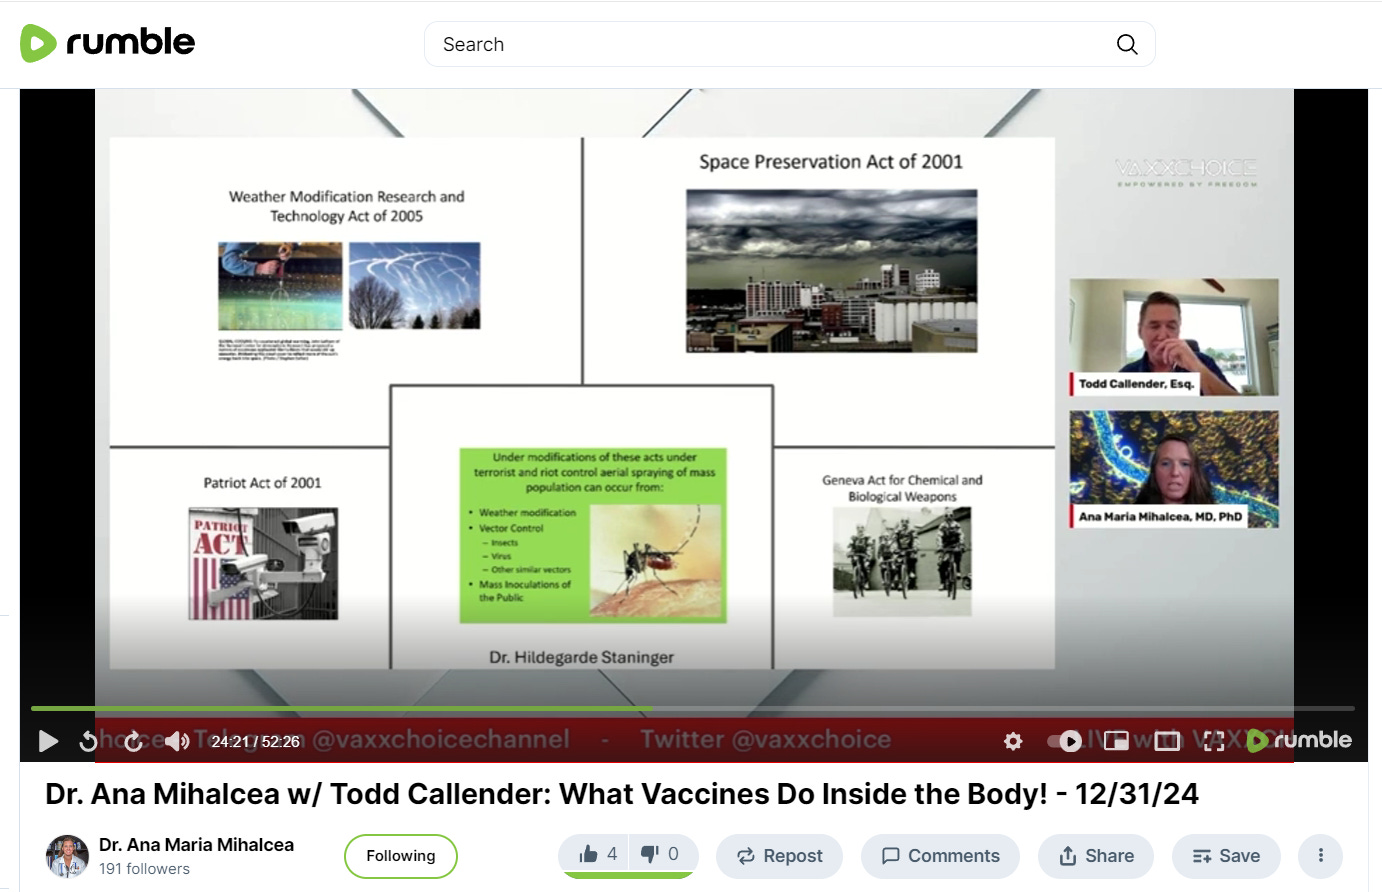This screenshot has height=892, width=1382.
Task: Mute the video volume
Action: coord(178,741)
